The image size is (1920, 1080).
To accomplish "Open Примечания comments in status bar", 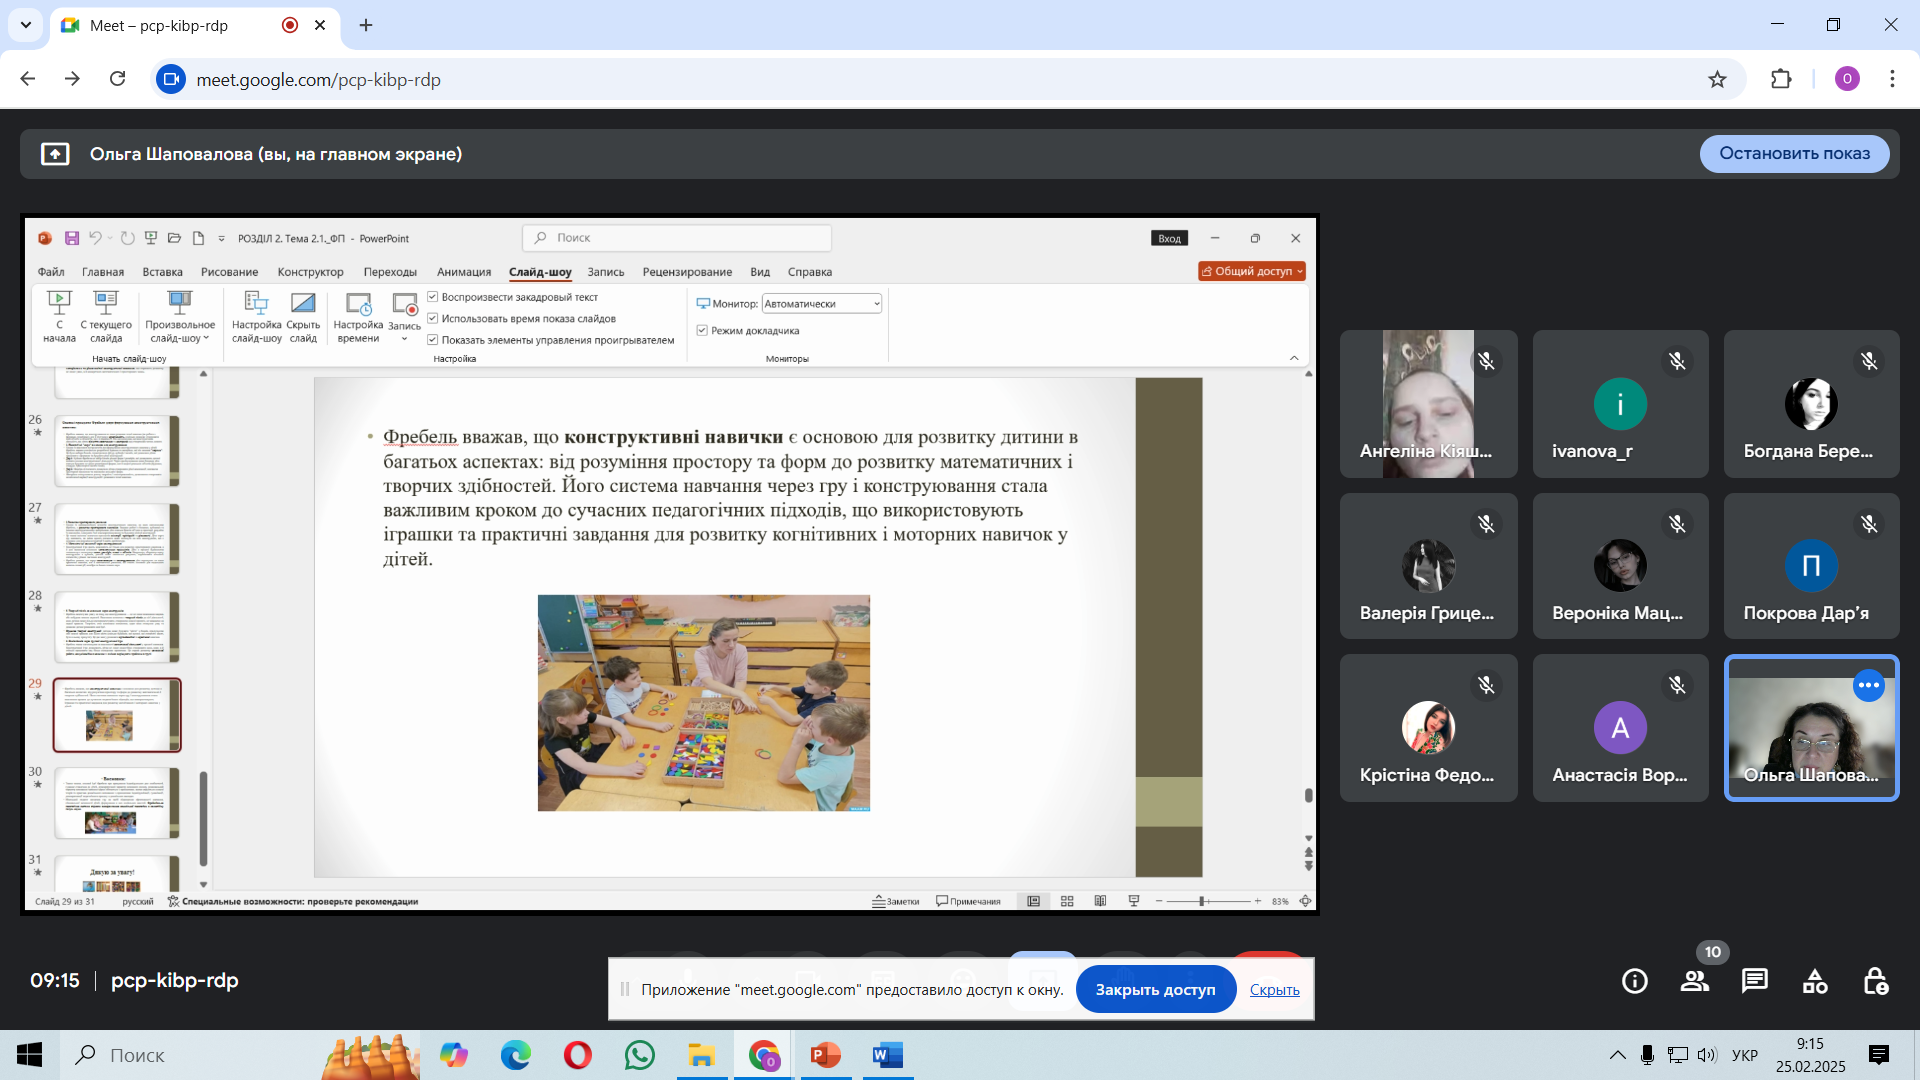I will (968, 901).
